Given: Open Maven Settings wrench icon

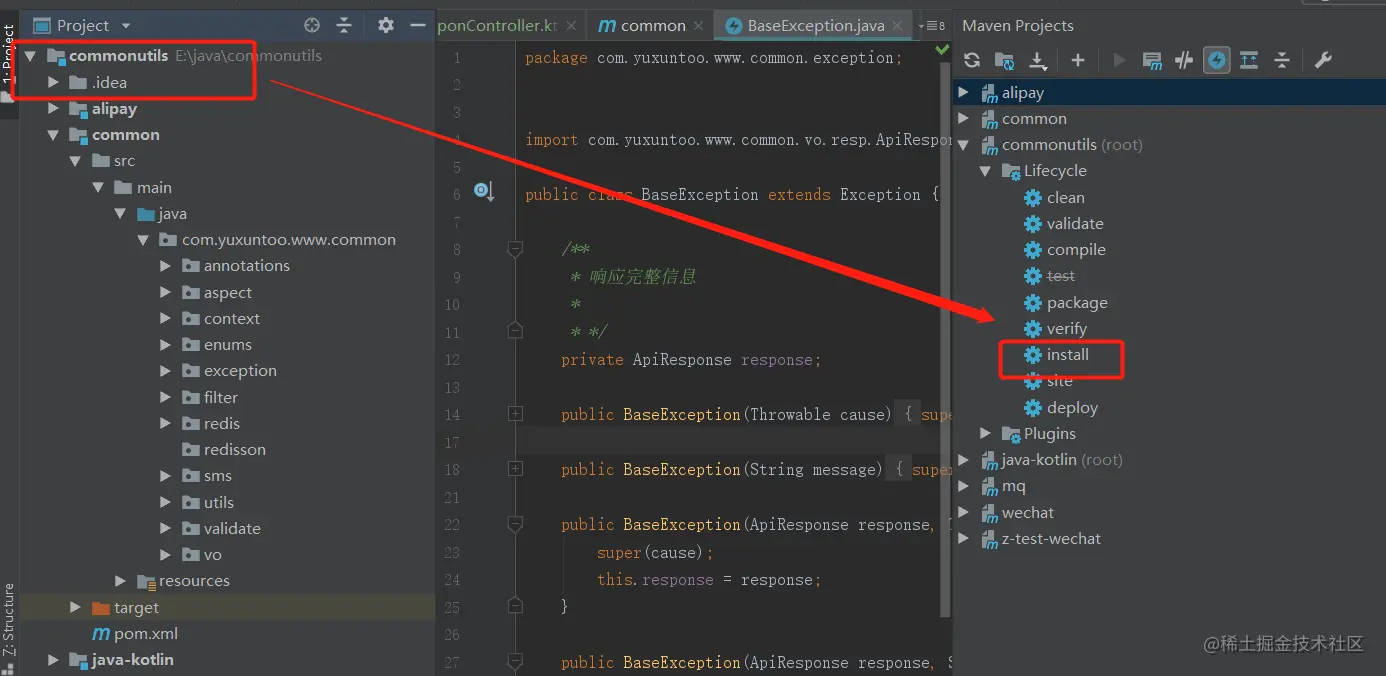Looking at the screenshot, I should [x=1323, y=60].
